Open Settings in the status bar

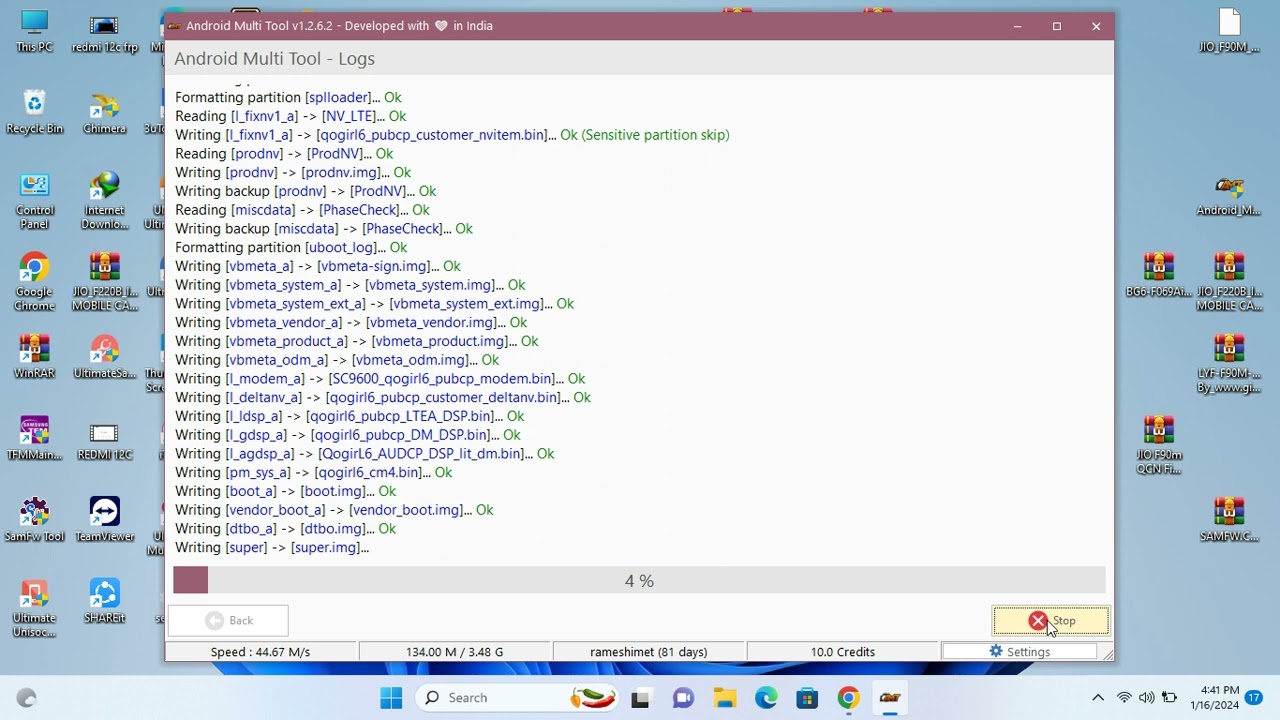click(1019, 652)
